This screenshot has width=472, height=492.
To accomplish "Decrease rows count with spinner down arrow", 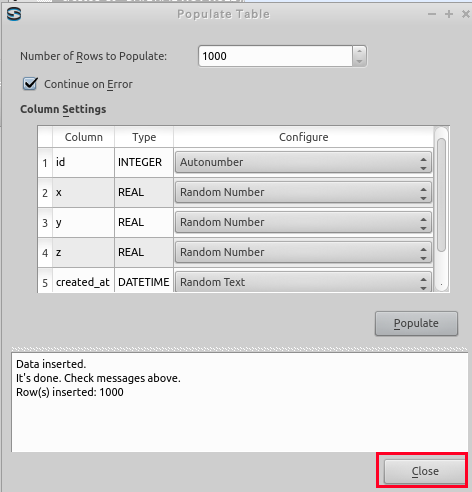I will point(359,61).
